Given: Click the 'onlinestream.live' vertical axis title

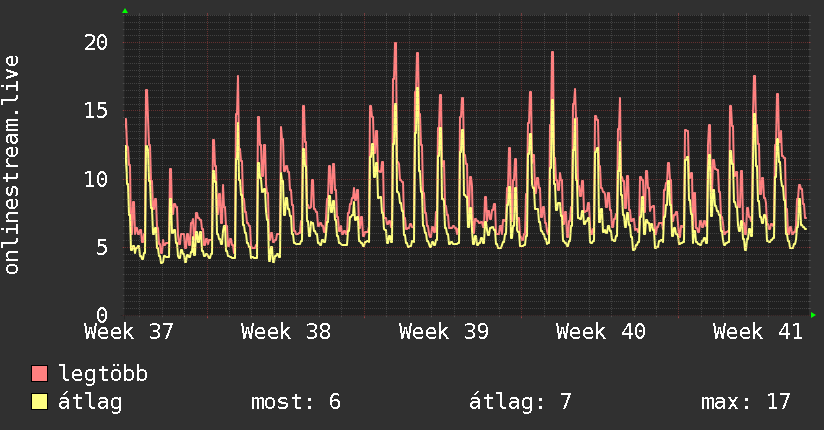Looking at the screenshot, I should pyautogui.click(x=11, y=165).
